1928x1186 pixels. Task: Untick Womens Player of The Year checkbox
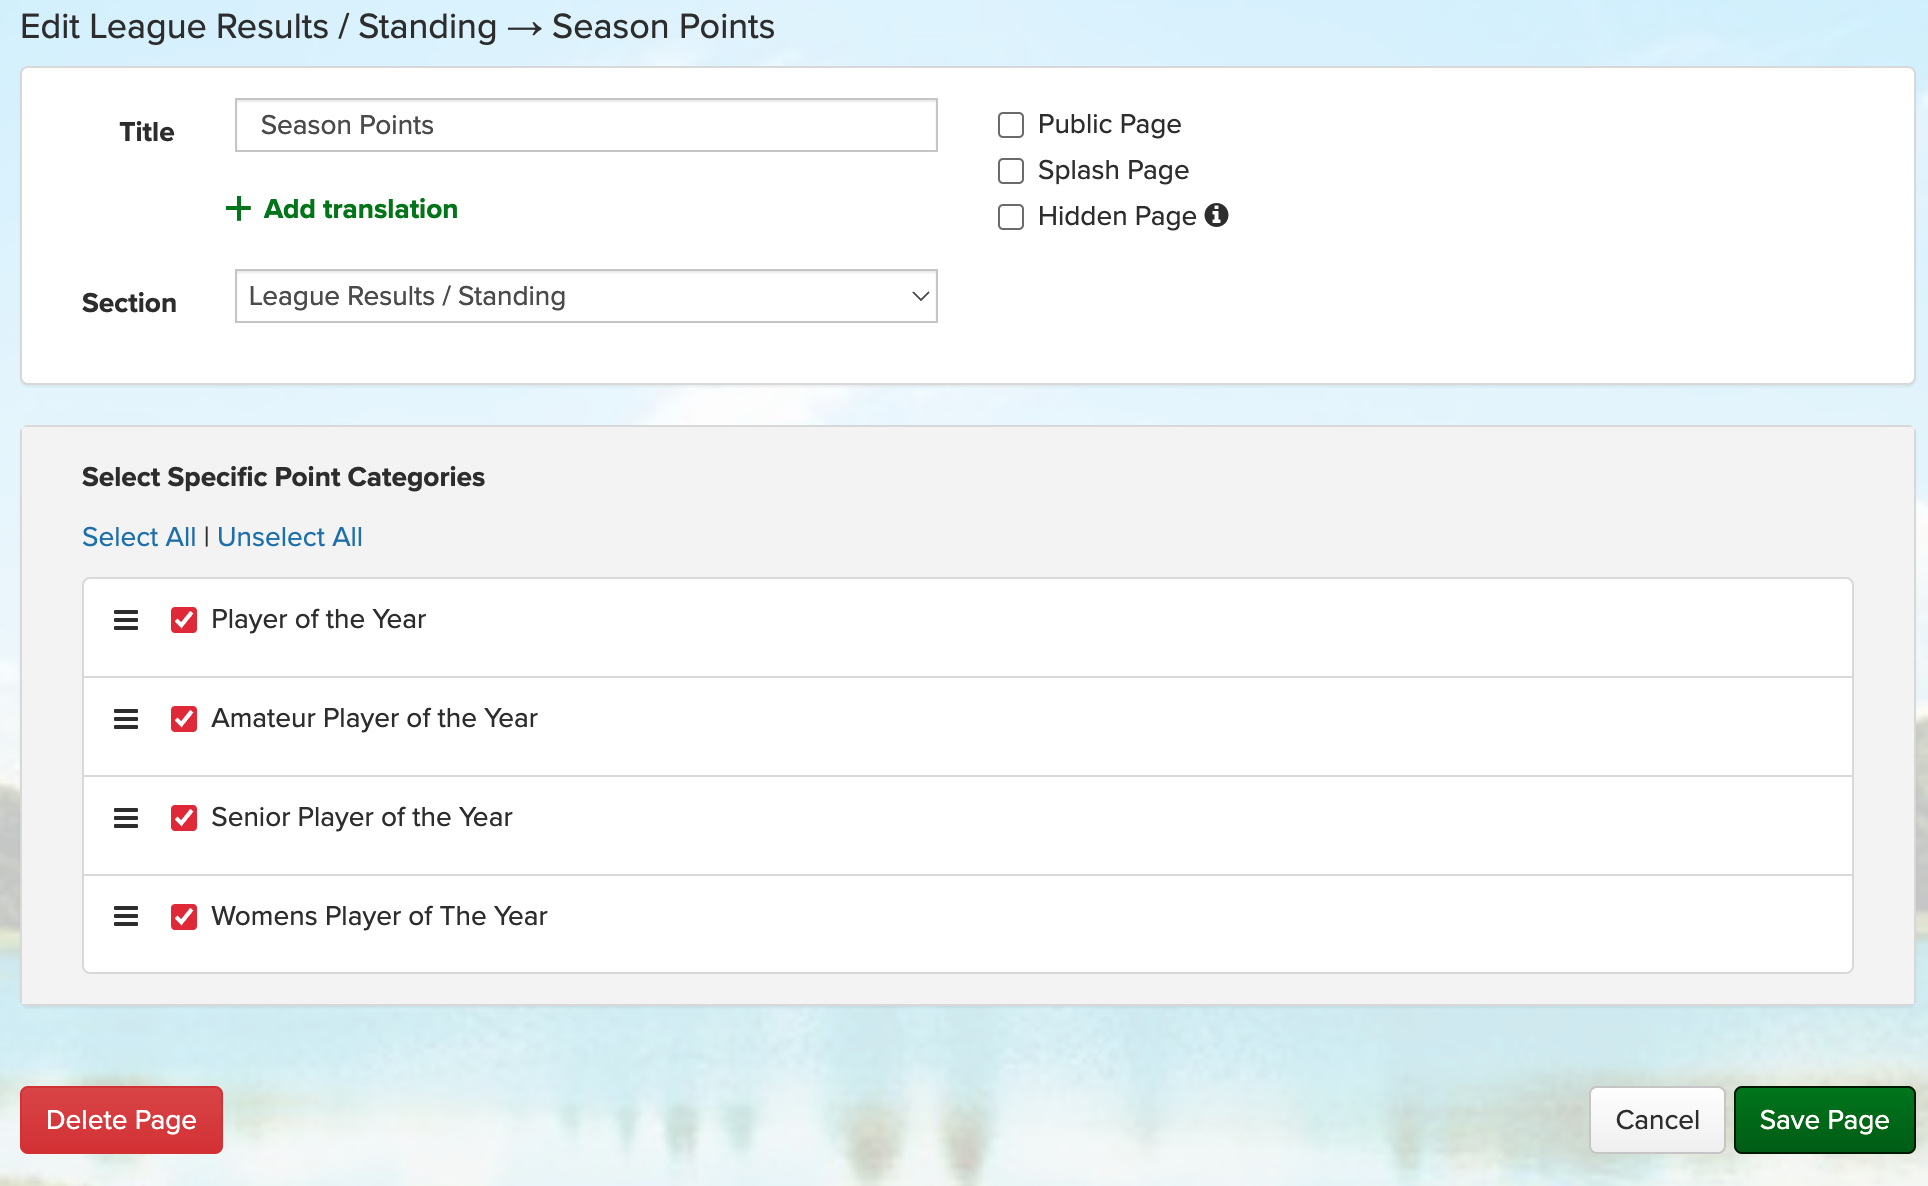click(x=184, y=917)
